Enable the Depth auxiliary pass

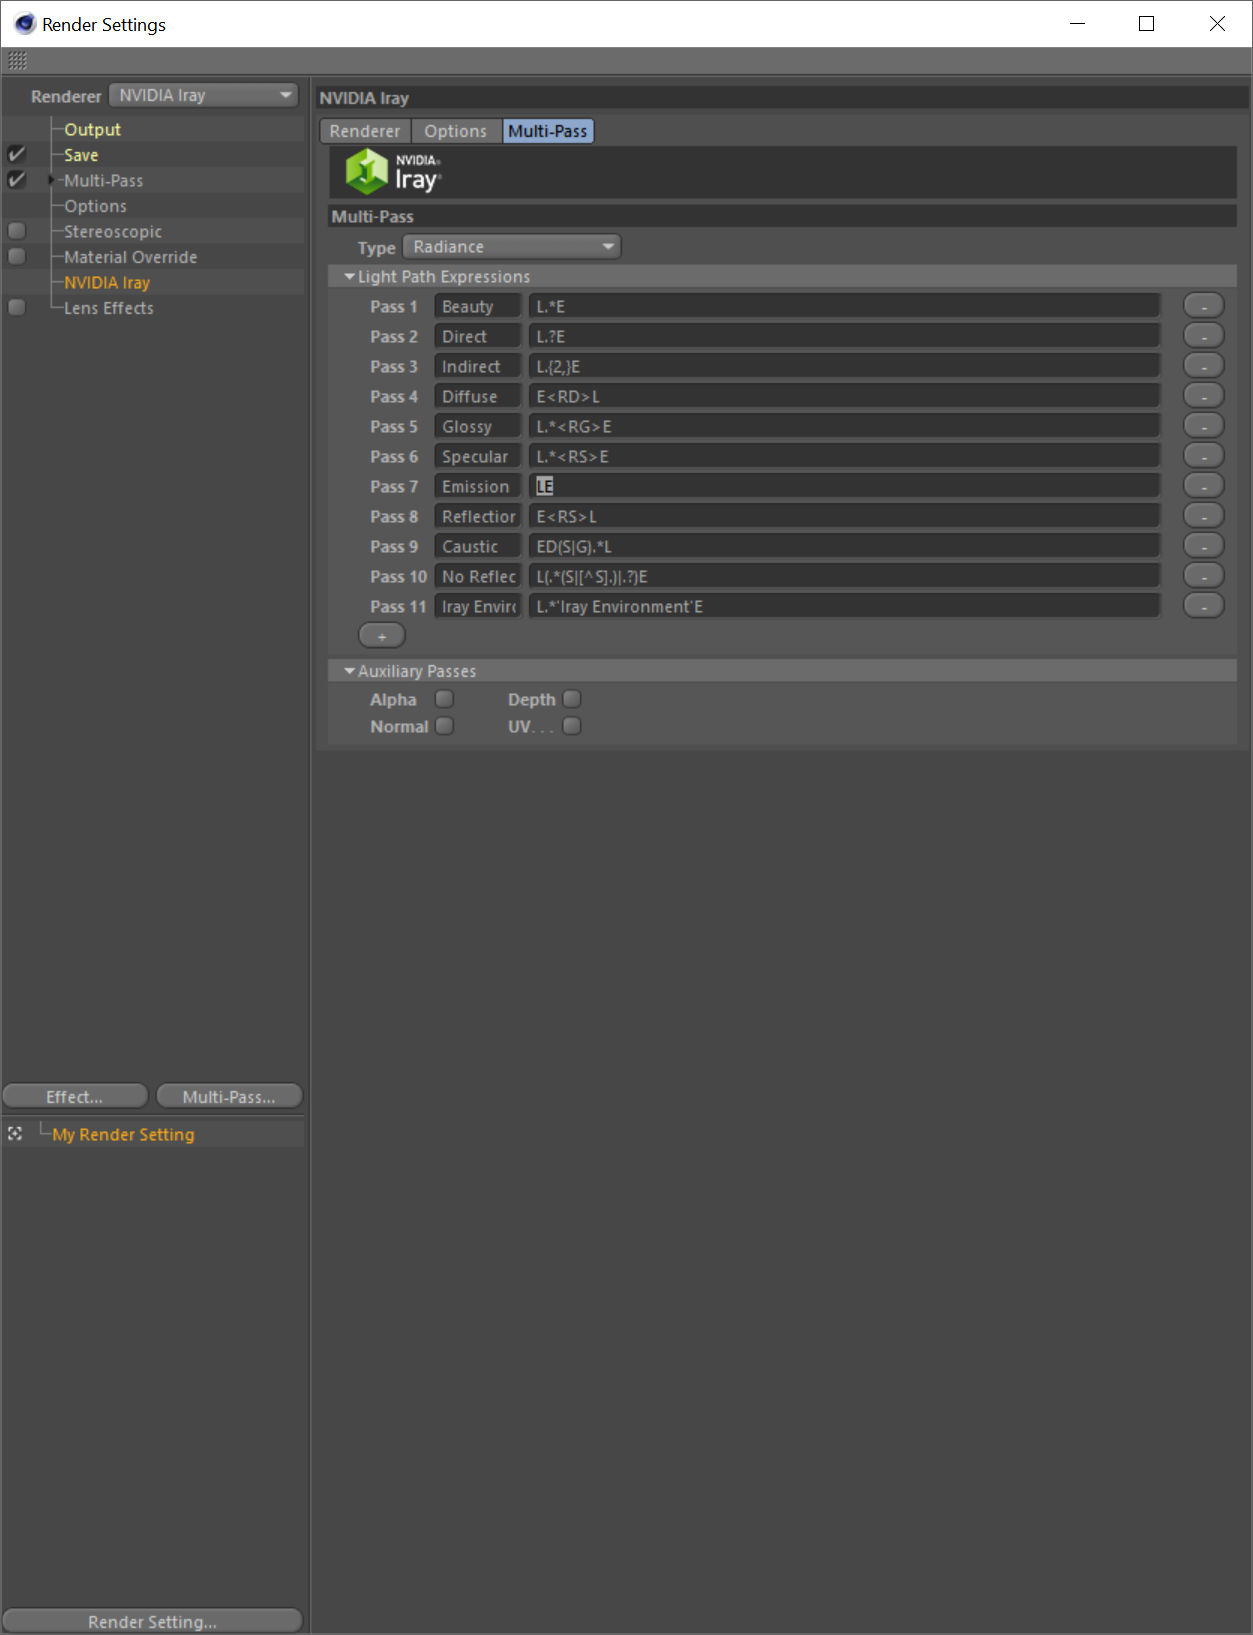572,699
